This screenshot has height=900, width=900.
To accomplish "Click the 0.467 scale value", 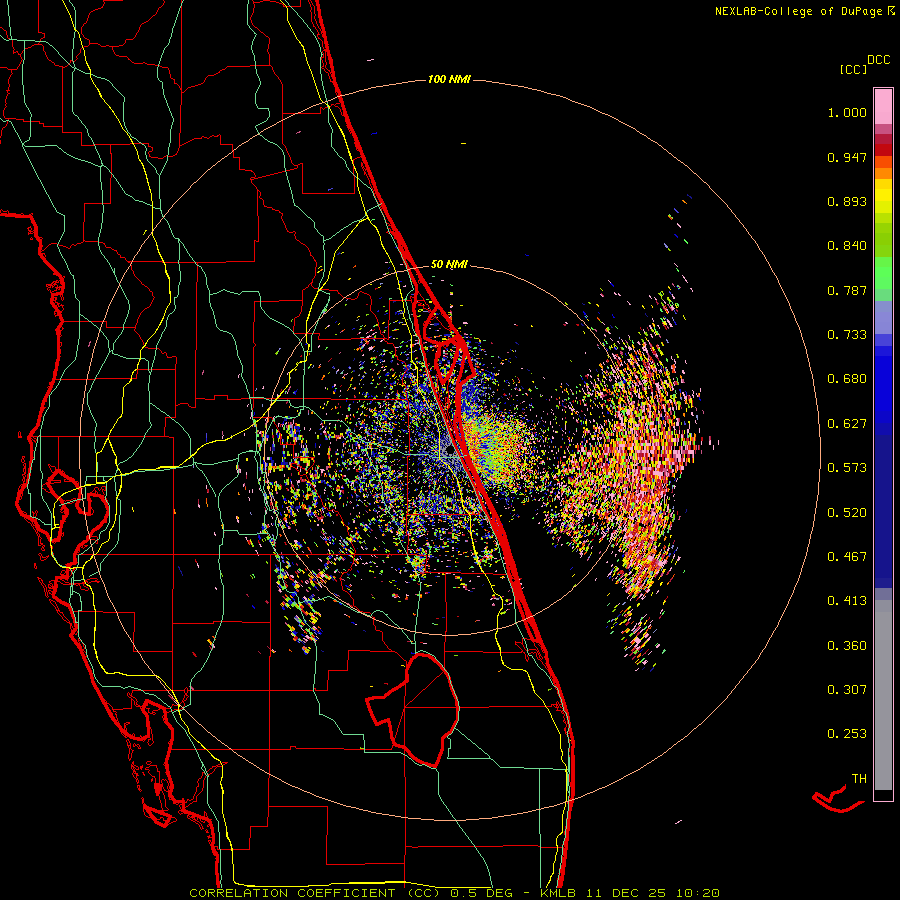I will pyautogui.click(x=847, y=557).
